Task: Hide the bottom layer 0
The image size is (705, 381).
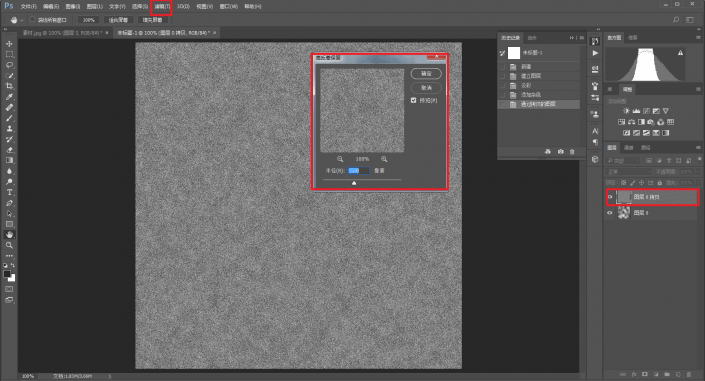Action: (610, 213)
